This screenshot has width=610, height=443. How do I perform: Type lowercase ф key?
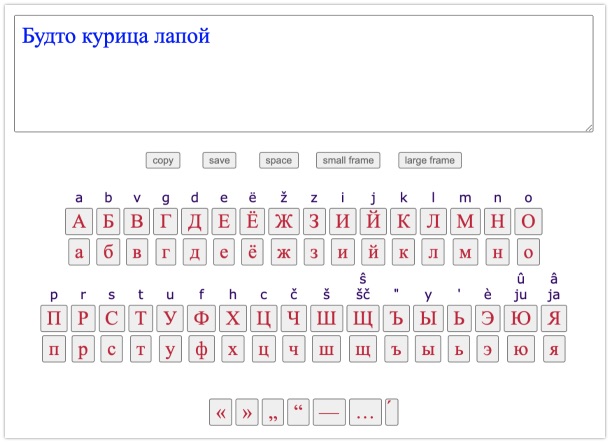pyautogui.click(x=201, y=349)
